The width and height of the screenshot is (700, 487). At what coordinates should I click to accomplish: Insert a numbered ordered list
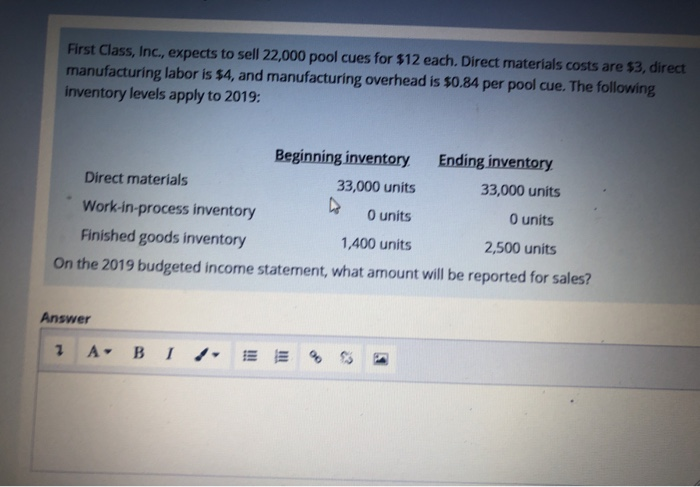281,356
